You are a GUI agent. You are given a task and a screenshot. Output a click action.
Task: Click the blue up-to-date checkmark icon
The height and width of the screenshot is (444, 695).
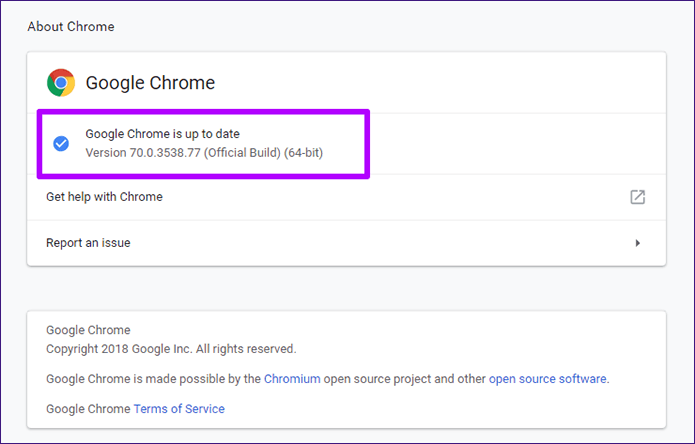[x=61, y=144]
